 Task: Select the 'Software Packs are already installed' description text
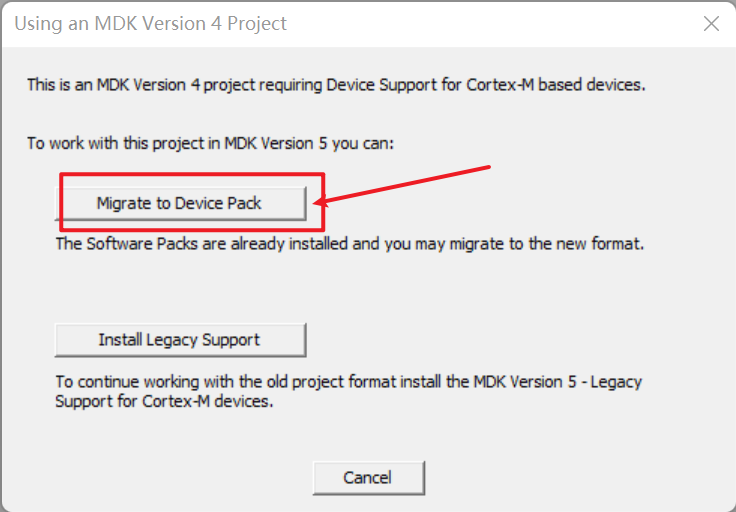(x=350, y=244)
